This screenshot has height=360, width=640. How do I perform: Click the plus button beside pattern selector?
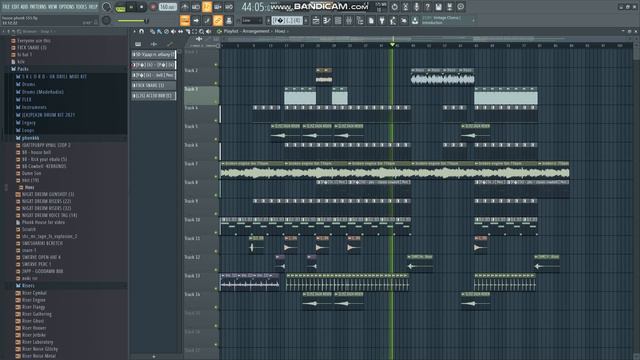click(306, 20)
